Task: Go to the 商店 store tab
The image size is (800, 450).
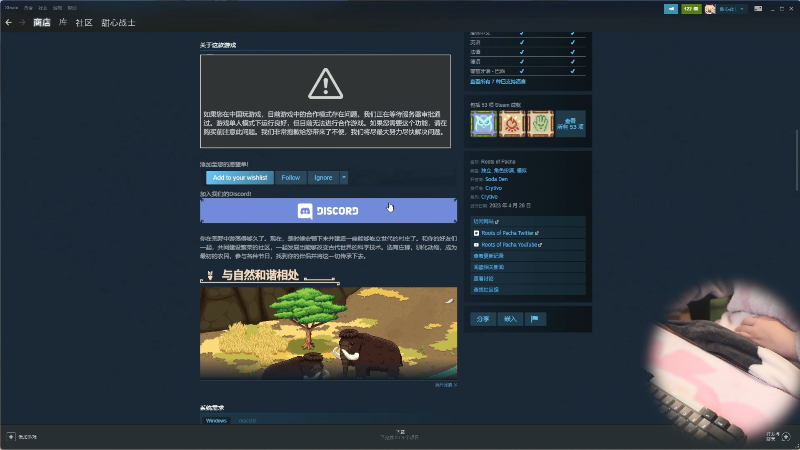Action: (x=42, y=22)
